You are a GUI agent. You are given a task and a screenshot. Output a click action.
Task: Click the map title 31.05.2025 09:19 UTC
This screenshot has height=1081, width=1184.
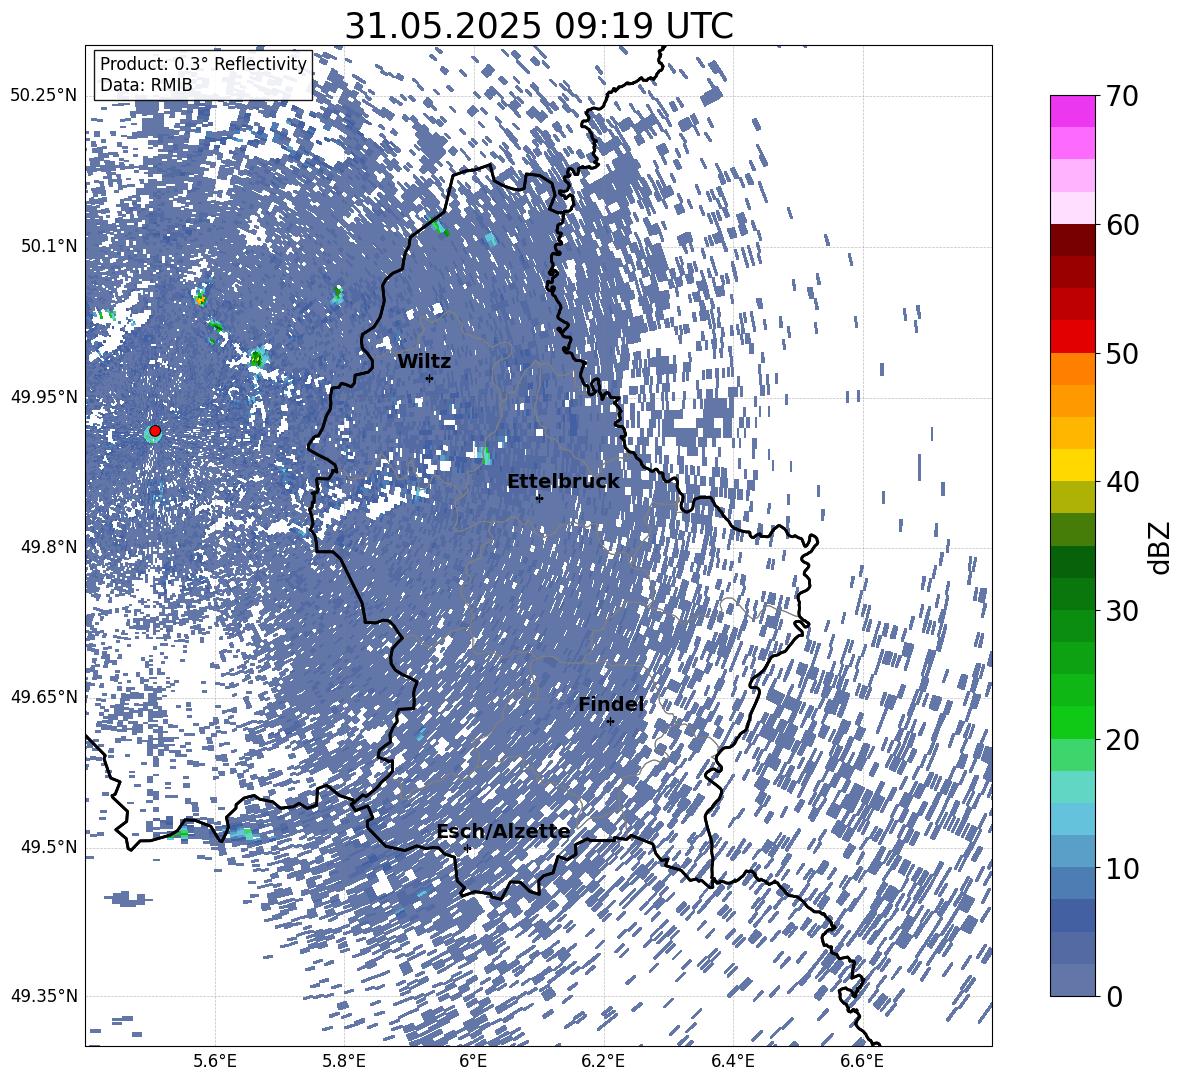click(539, 26)
